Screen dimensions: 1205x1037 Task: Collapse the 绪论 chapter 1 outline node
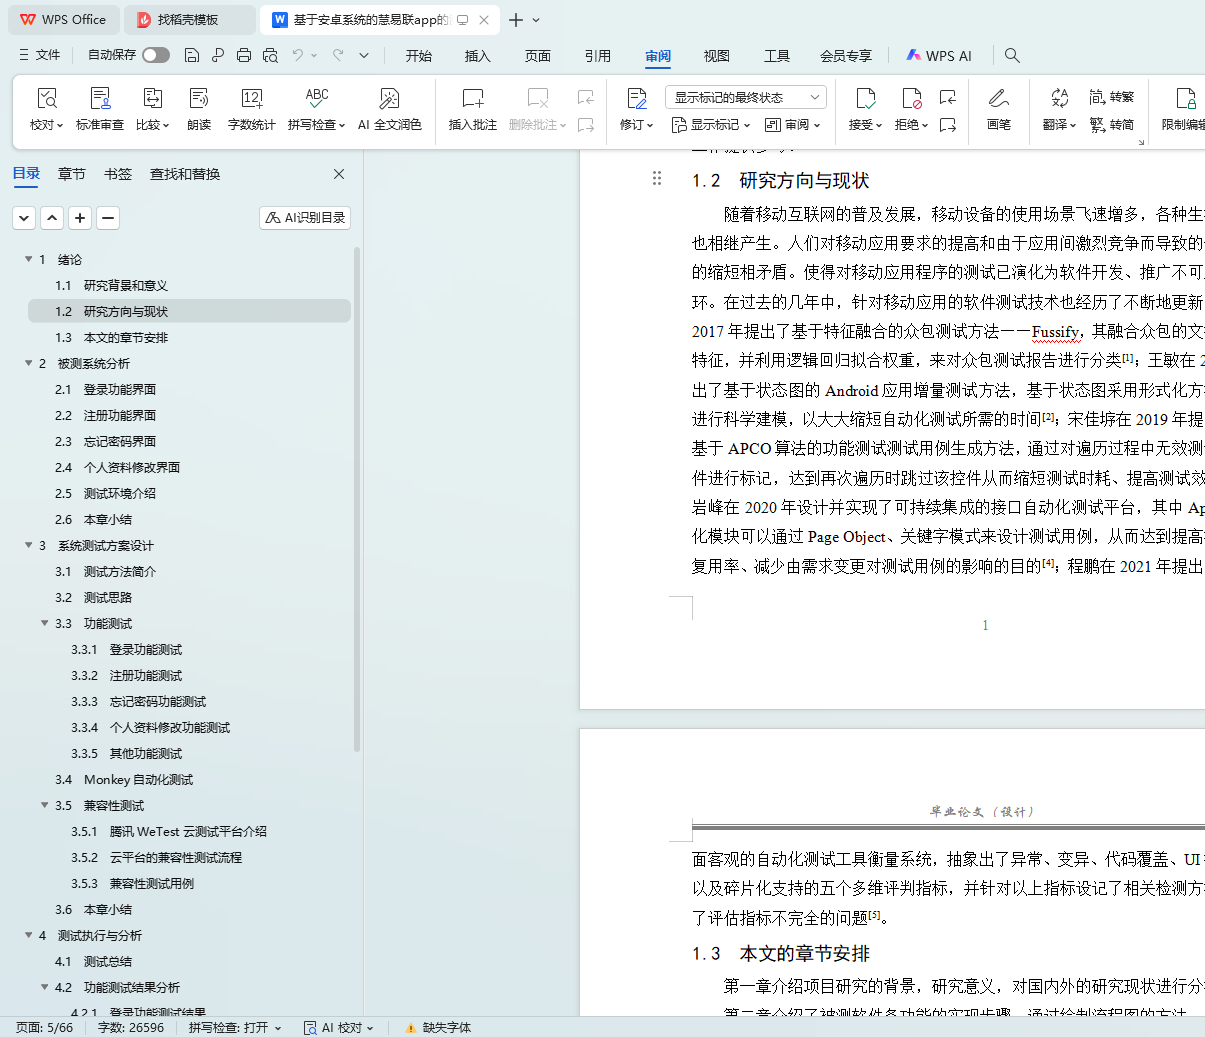(x=29, y=259)
